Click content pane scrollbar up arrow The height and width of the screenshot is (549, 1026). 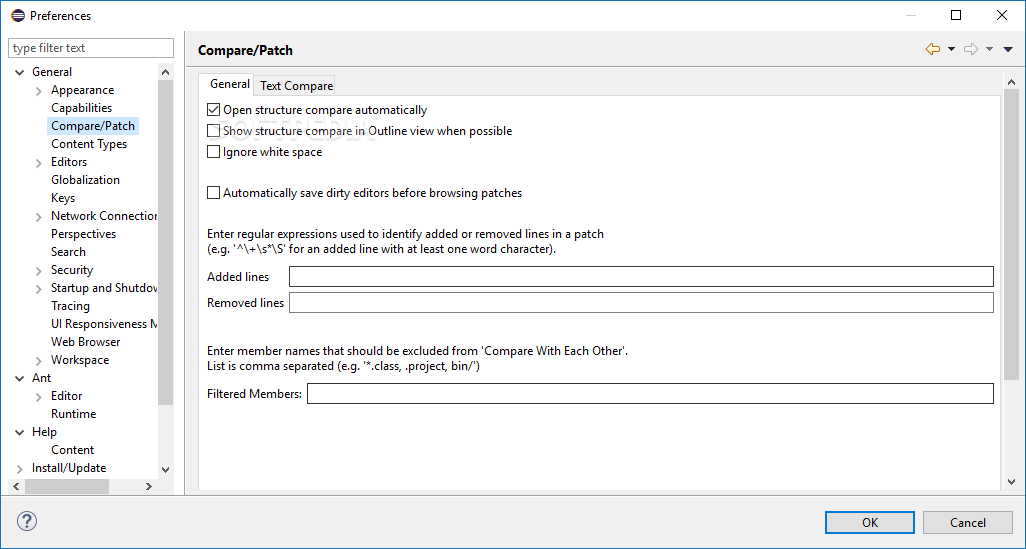[1012, 82]
